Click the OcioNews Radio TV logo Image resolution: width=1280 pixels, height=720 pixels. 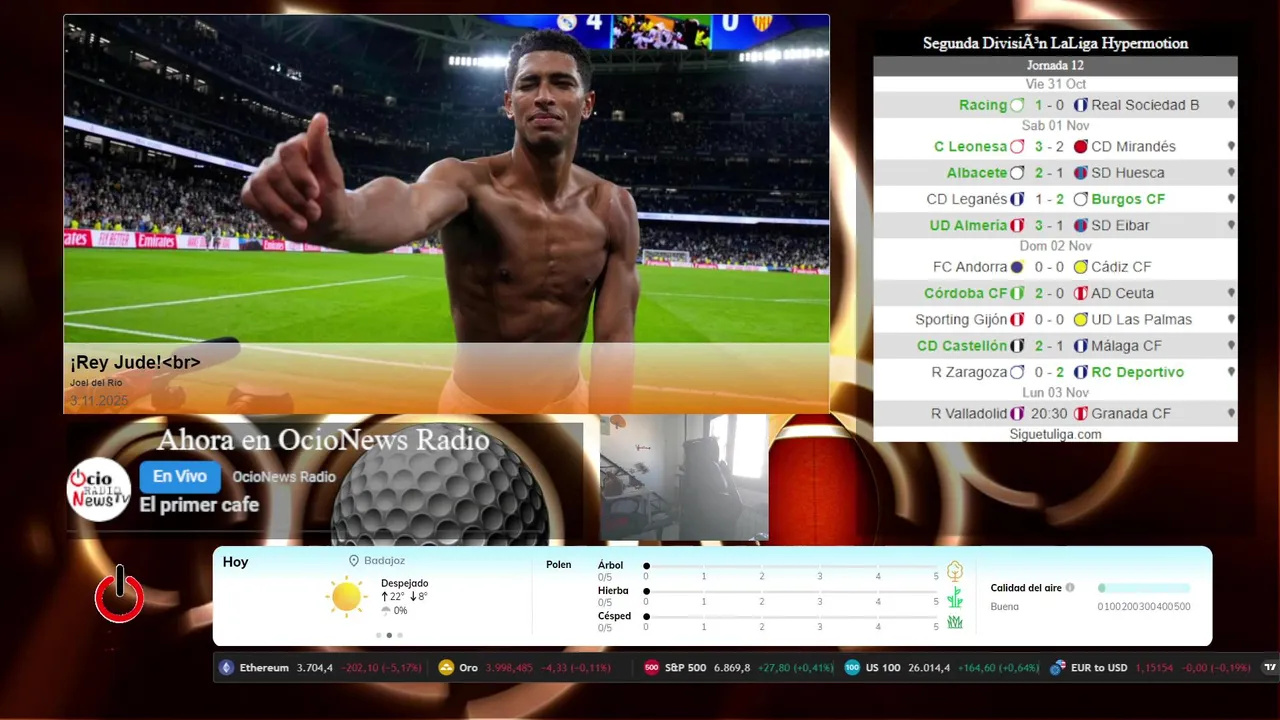click(x=99, y=489)
